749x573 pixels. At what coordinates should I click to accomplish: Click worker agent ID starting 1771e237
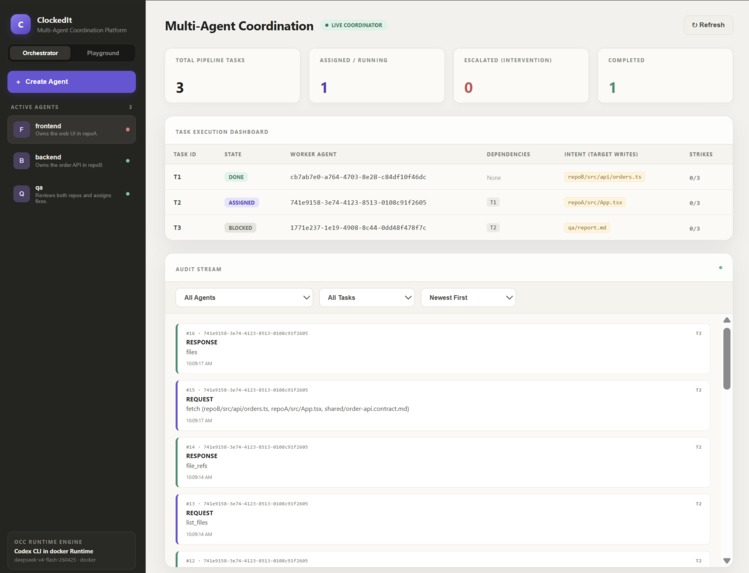358,228
